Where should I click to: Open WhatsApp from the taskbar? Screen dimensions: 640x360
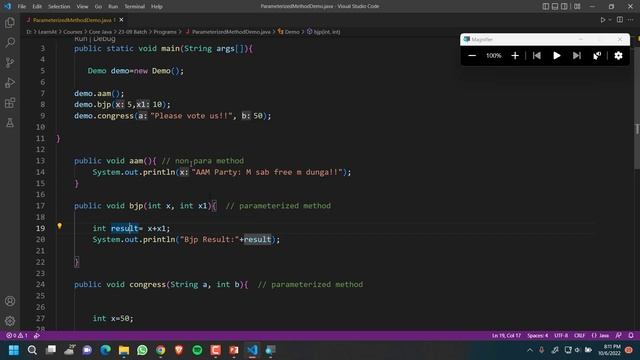point(142,350)
